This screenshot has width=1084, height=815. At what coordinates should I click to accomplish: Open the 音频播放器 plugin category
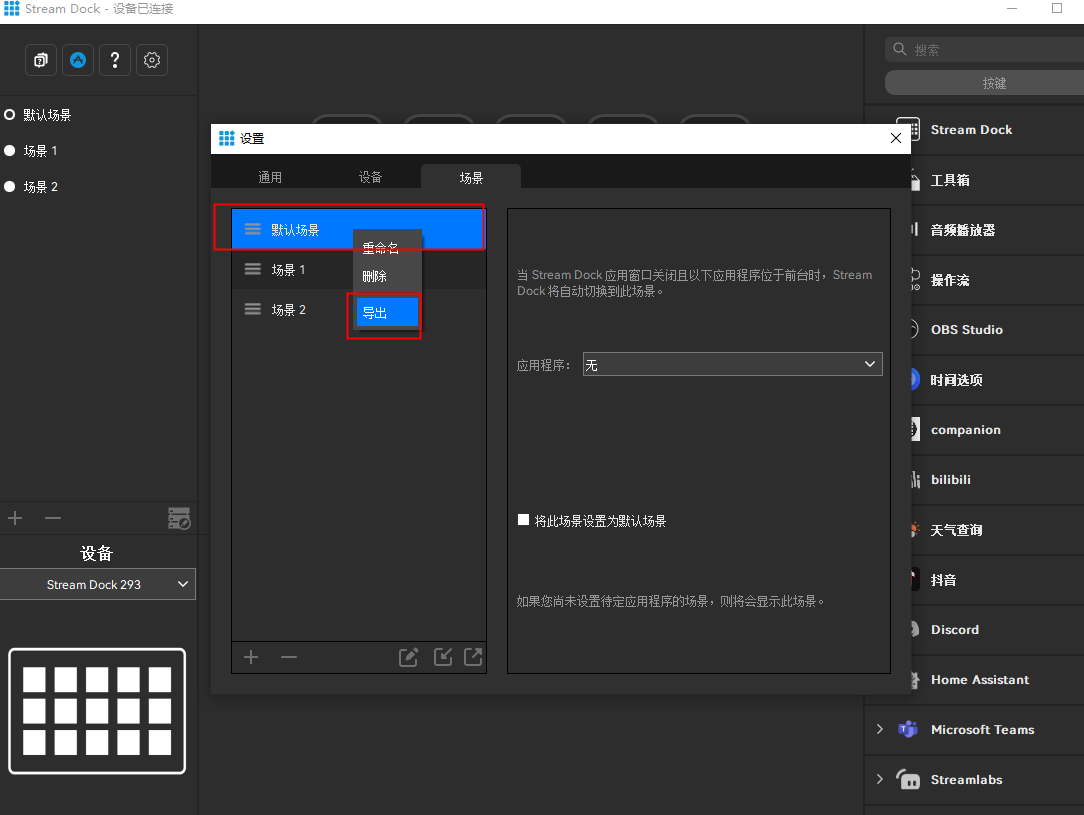tap(974, 230)
